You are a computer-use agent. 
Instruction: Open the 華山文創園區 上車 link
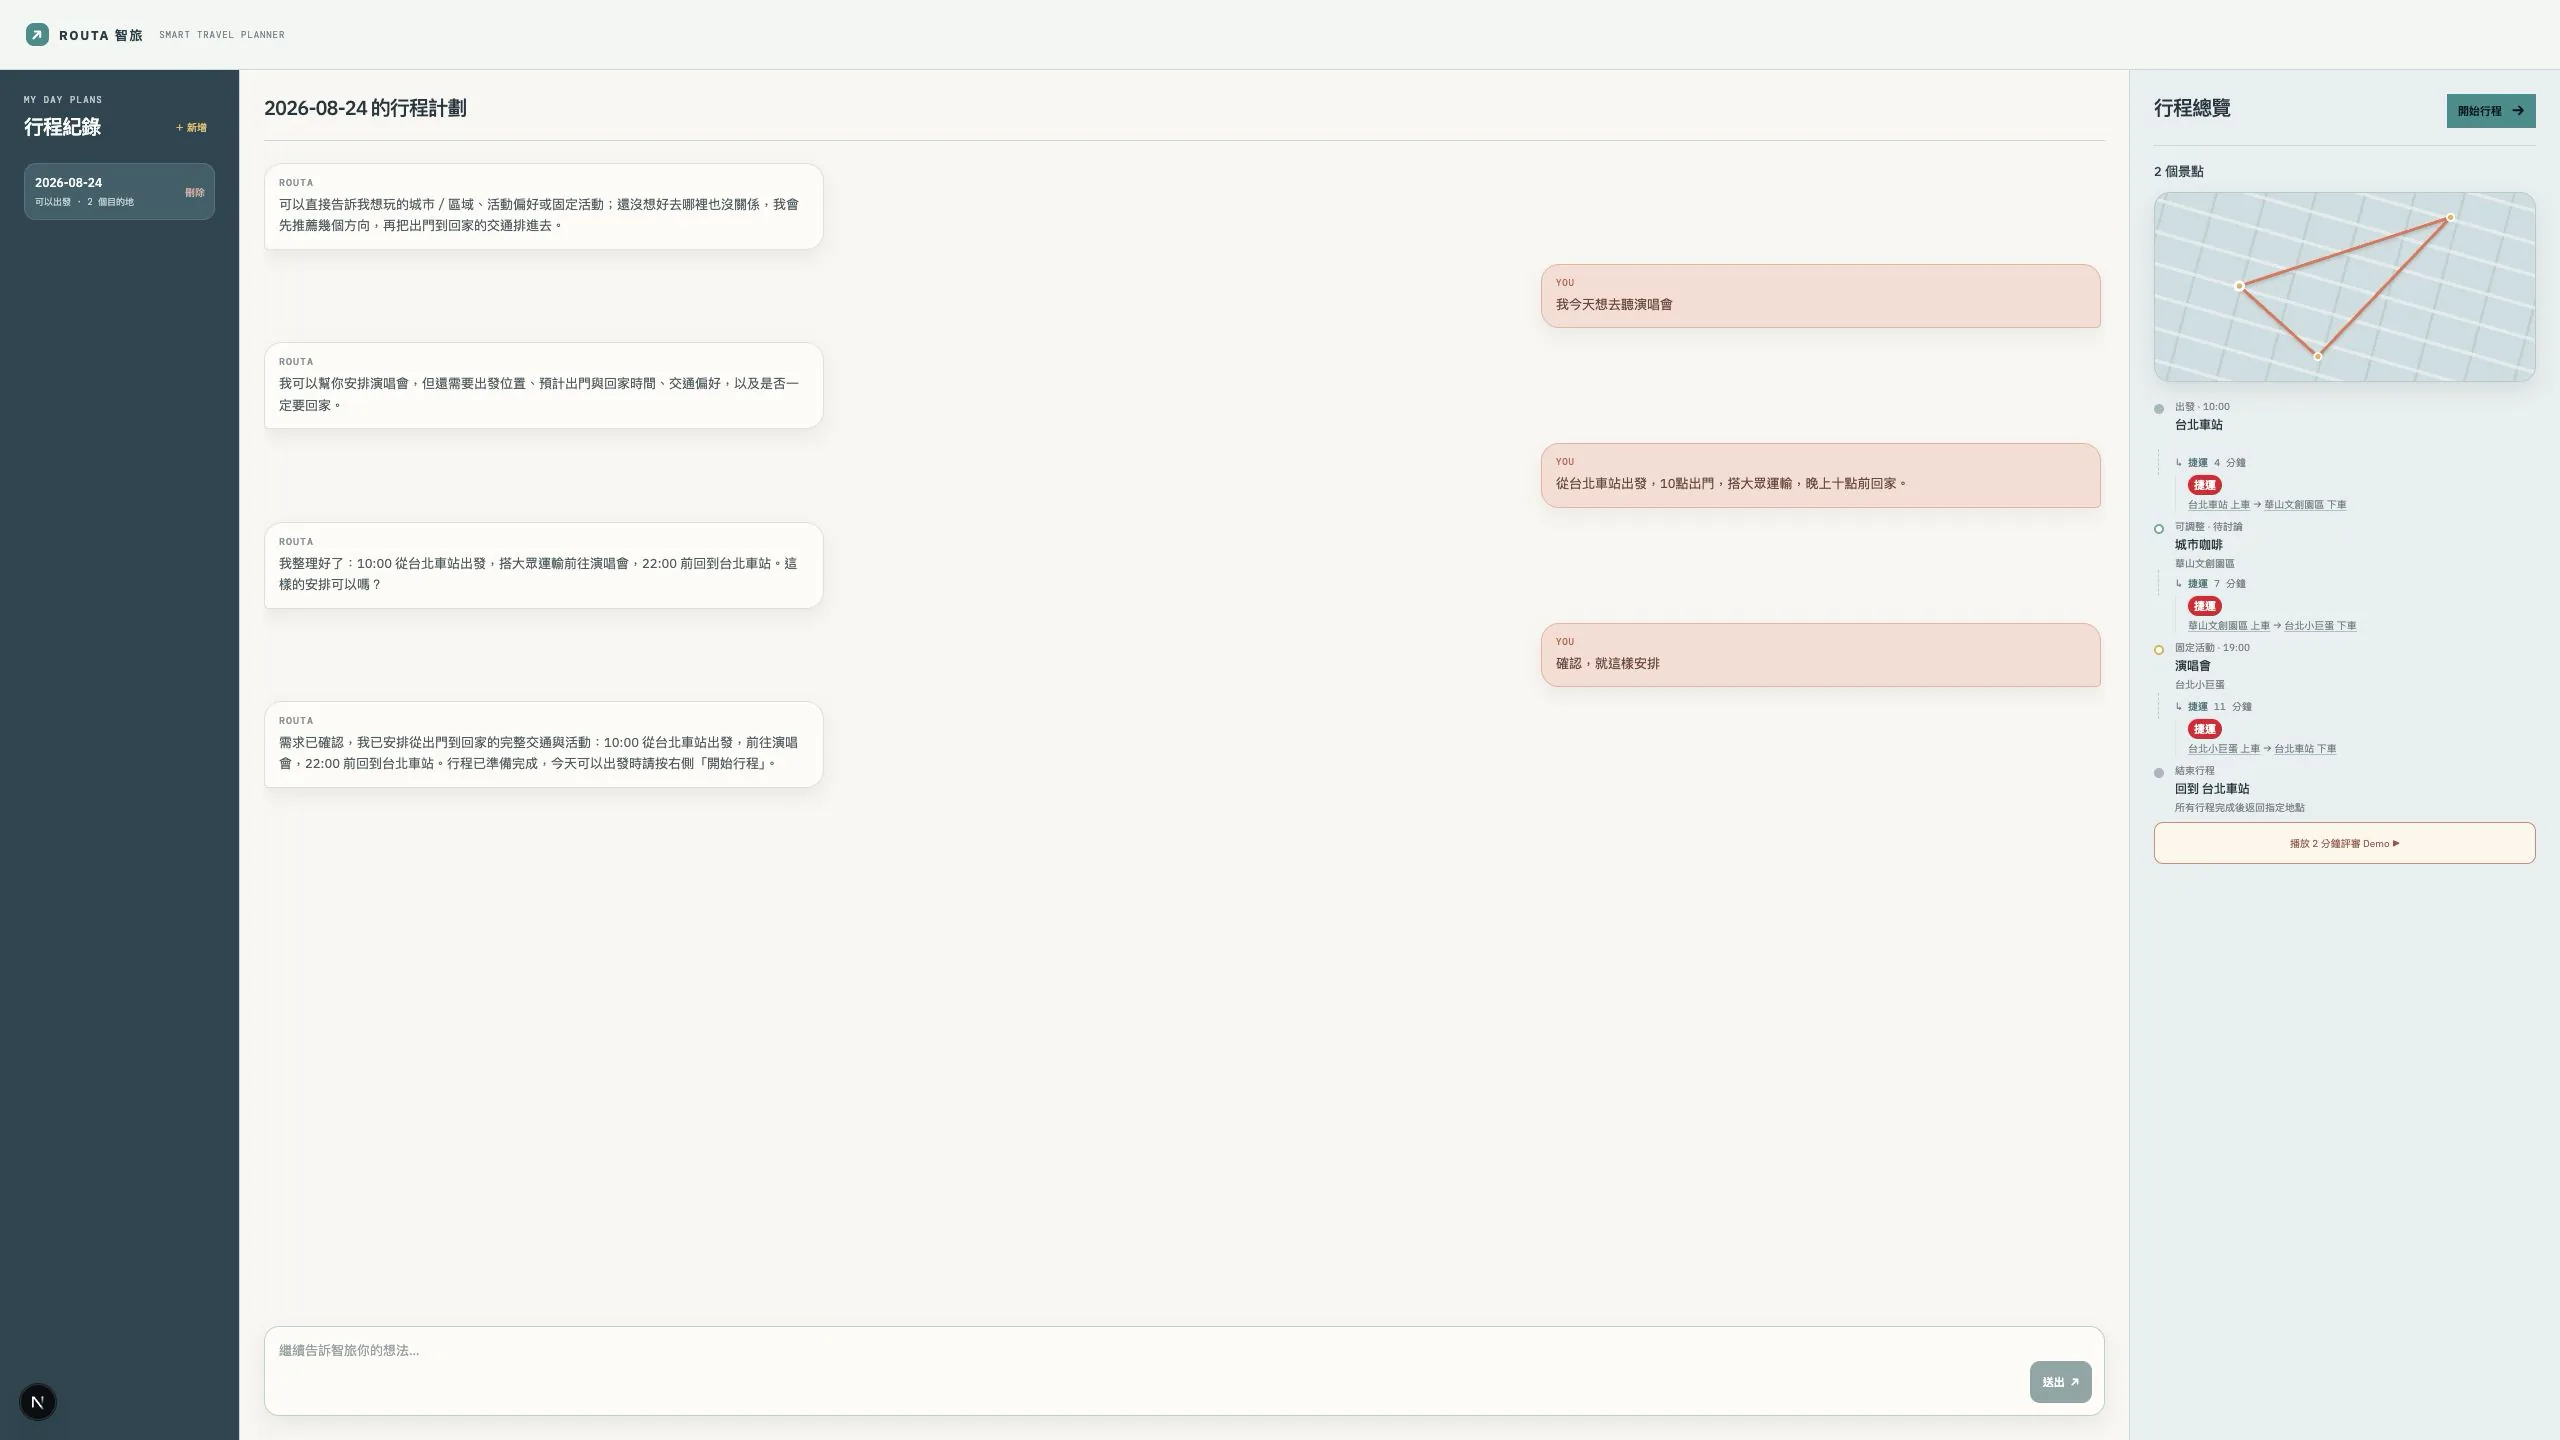point(2228,626)
